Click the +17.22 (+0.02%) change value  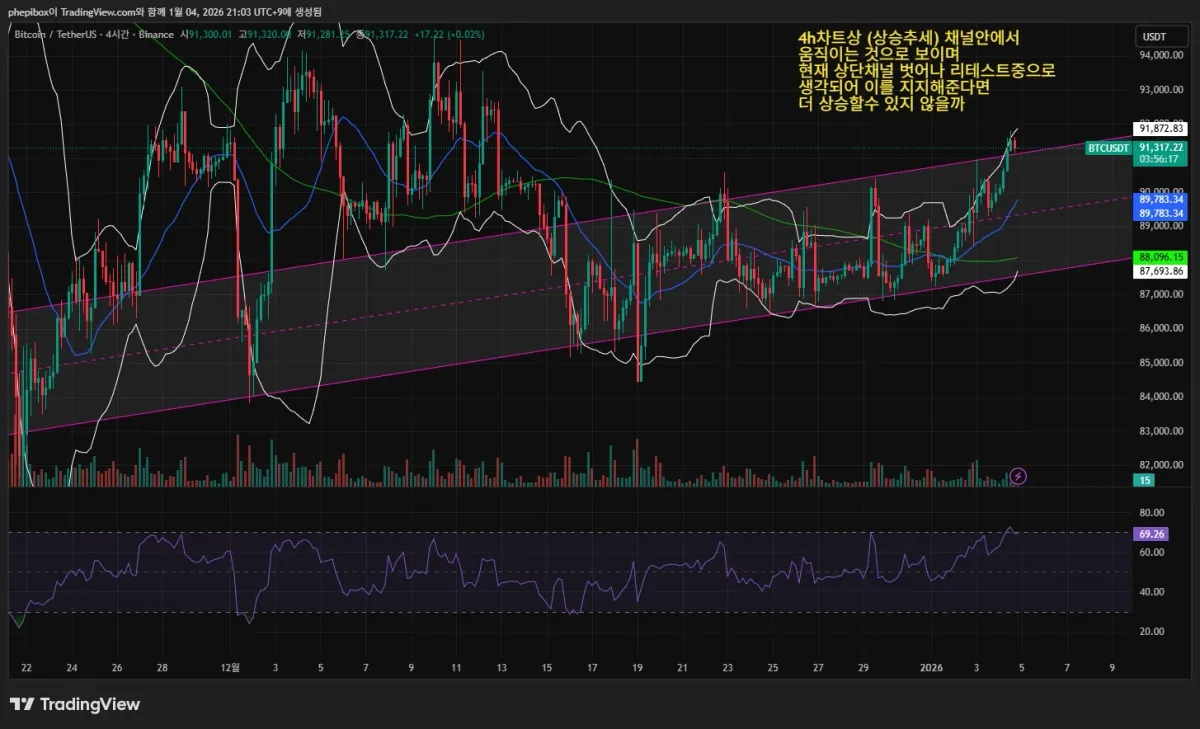click(x=449, y=34)
